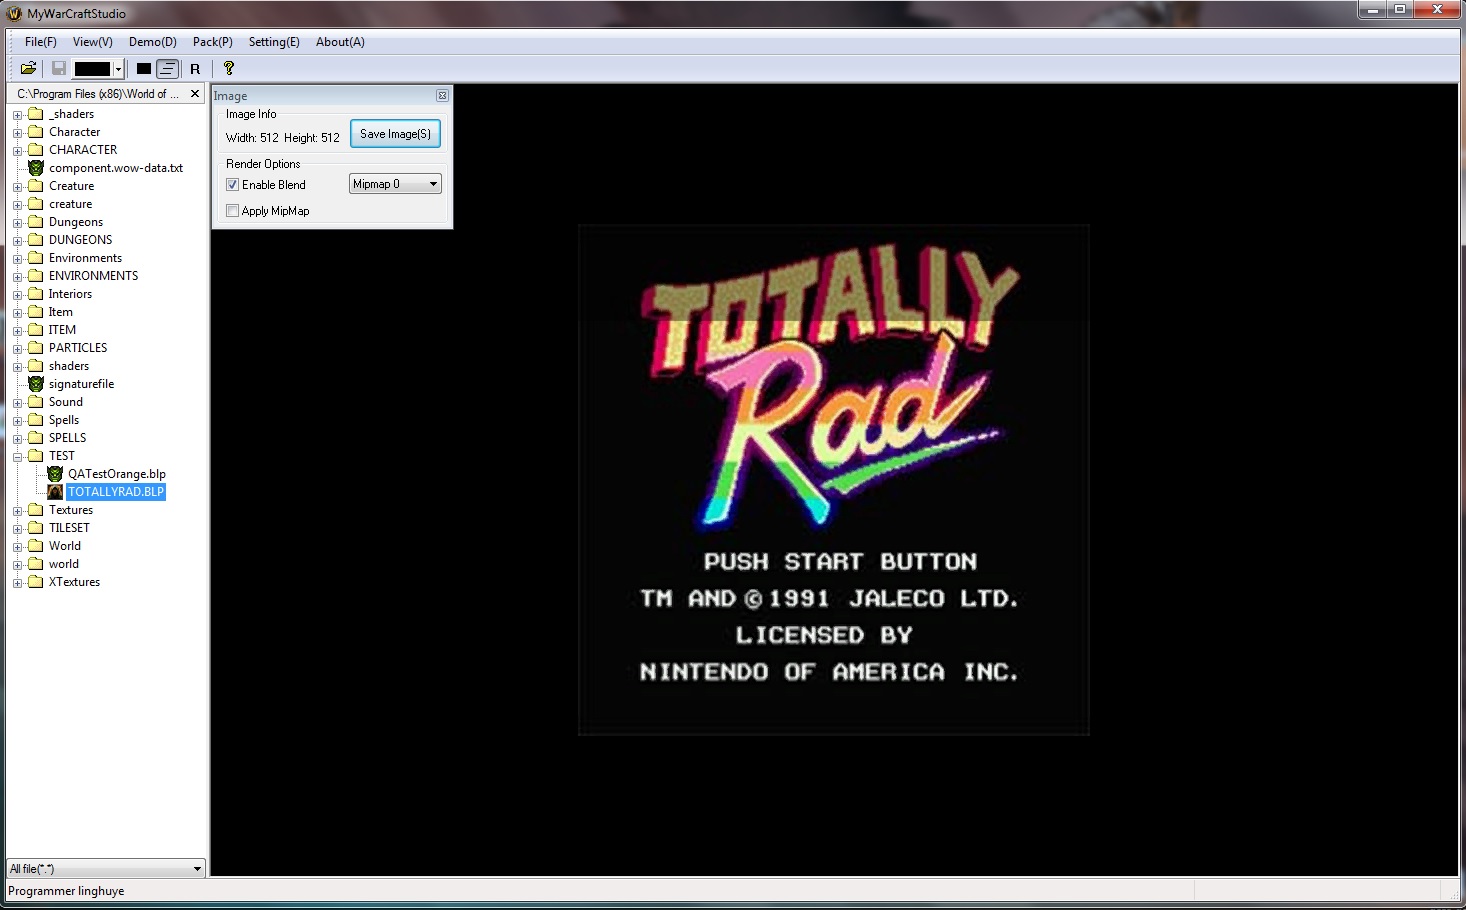Click the black background color swatch

(92, 68)
